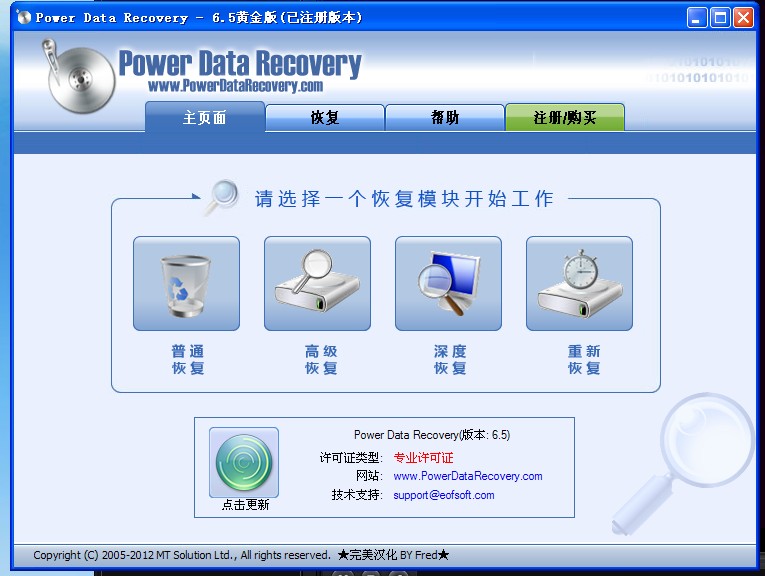
Task: Click the green 点击更新 update icon
Action: coord(244,462)
